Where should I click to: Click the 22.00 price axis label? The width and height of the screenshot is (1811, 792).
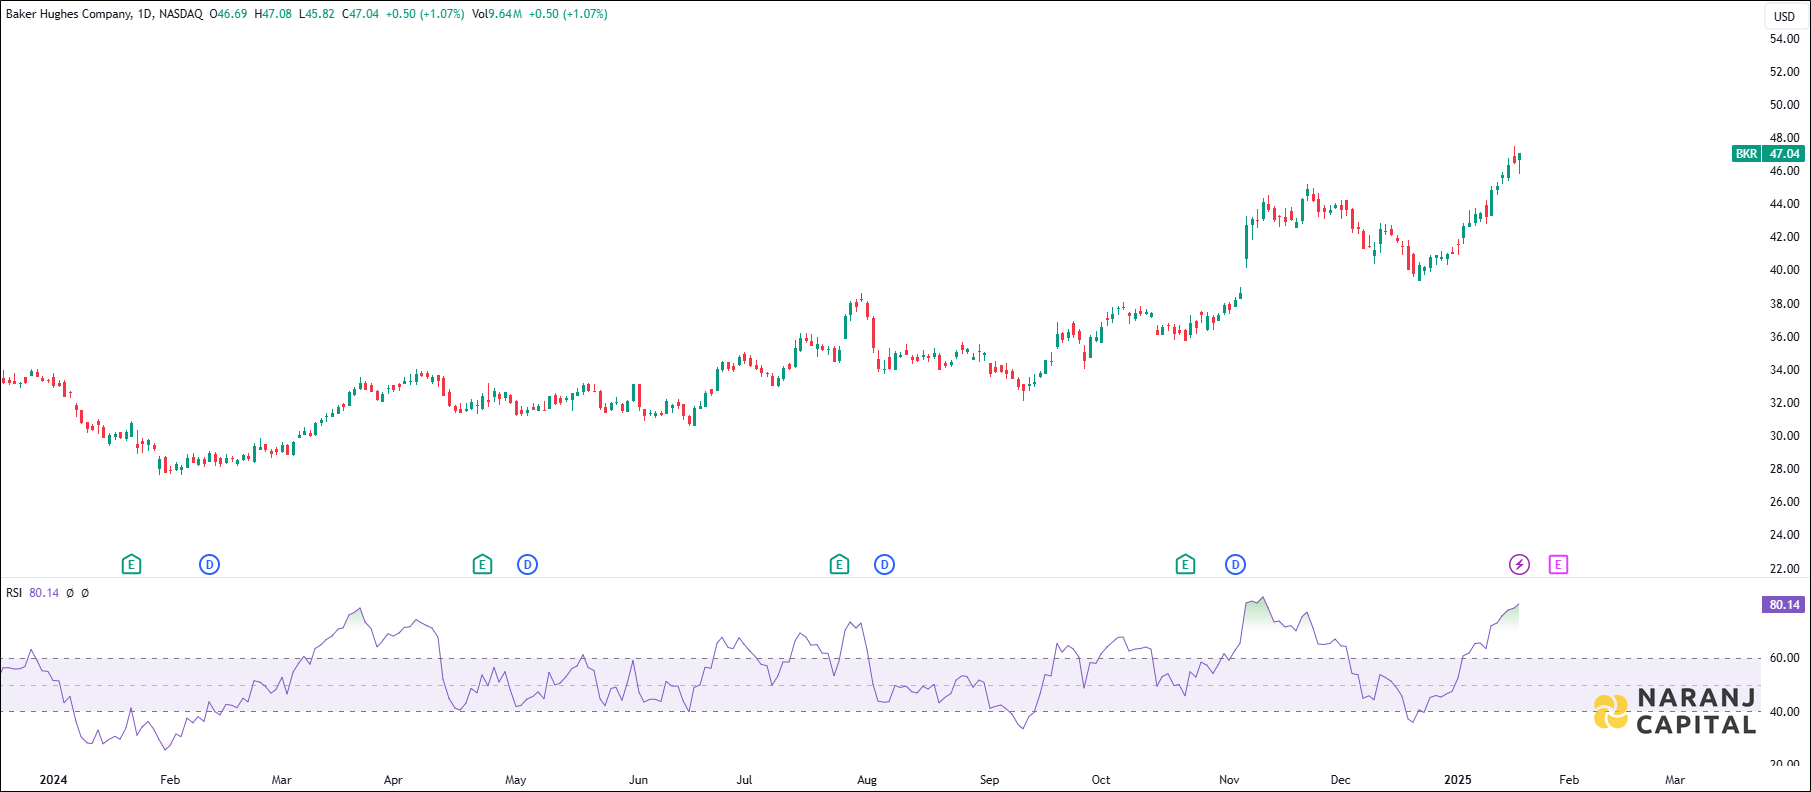tap(1784, 569)
